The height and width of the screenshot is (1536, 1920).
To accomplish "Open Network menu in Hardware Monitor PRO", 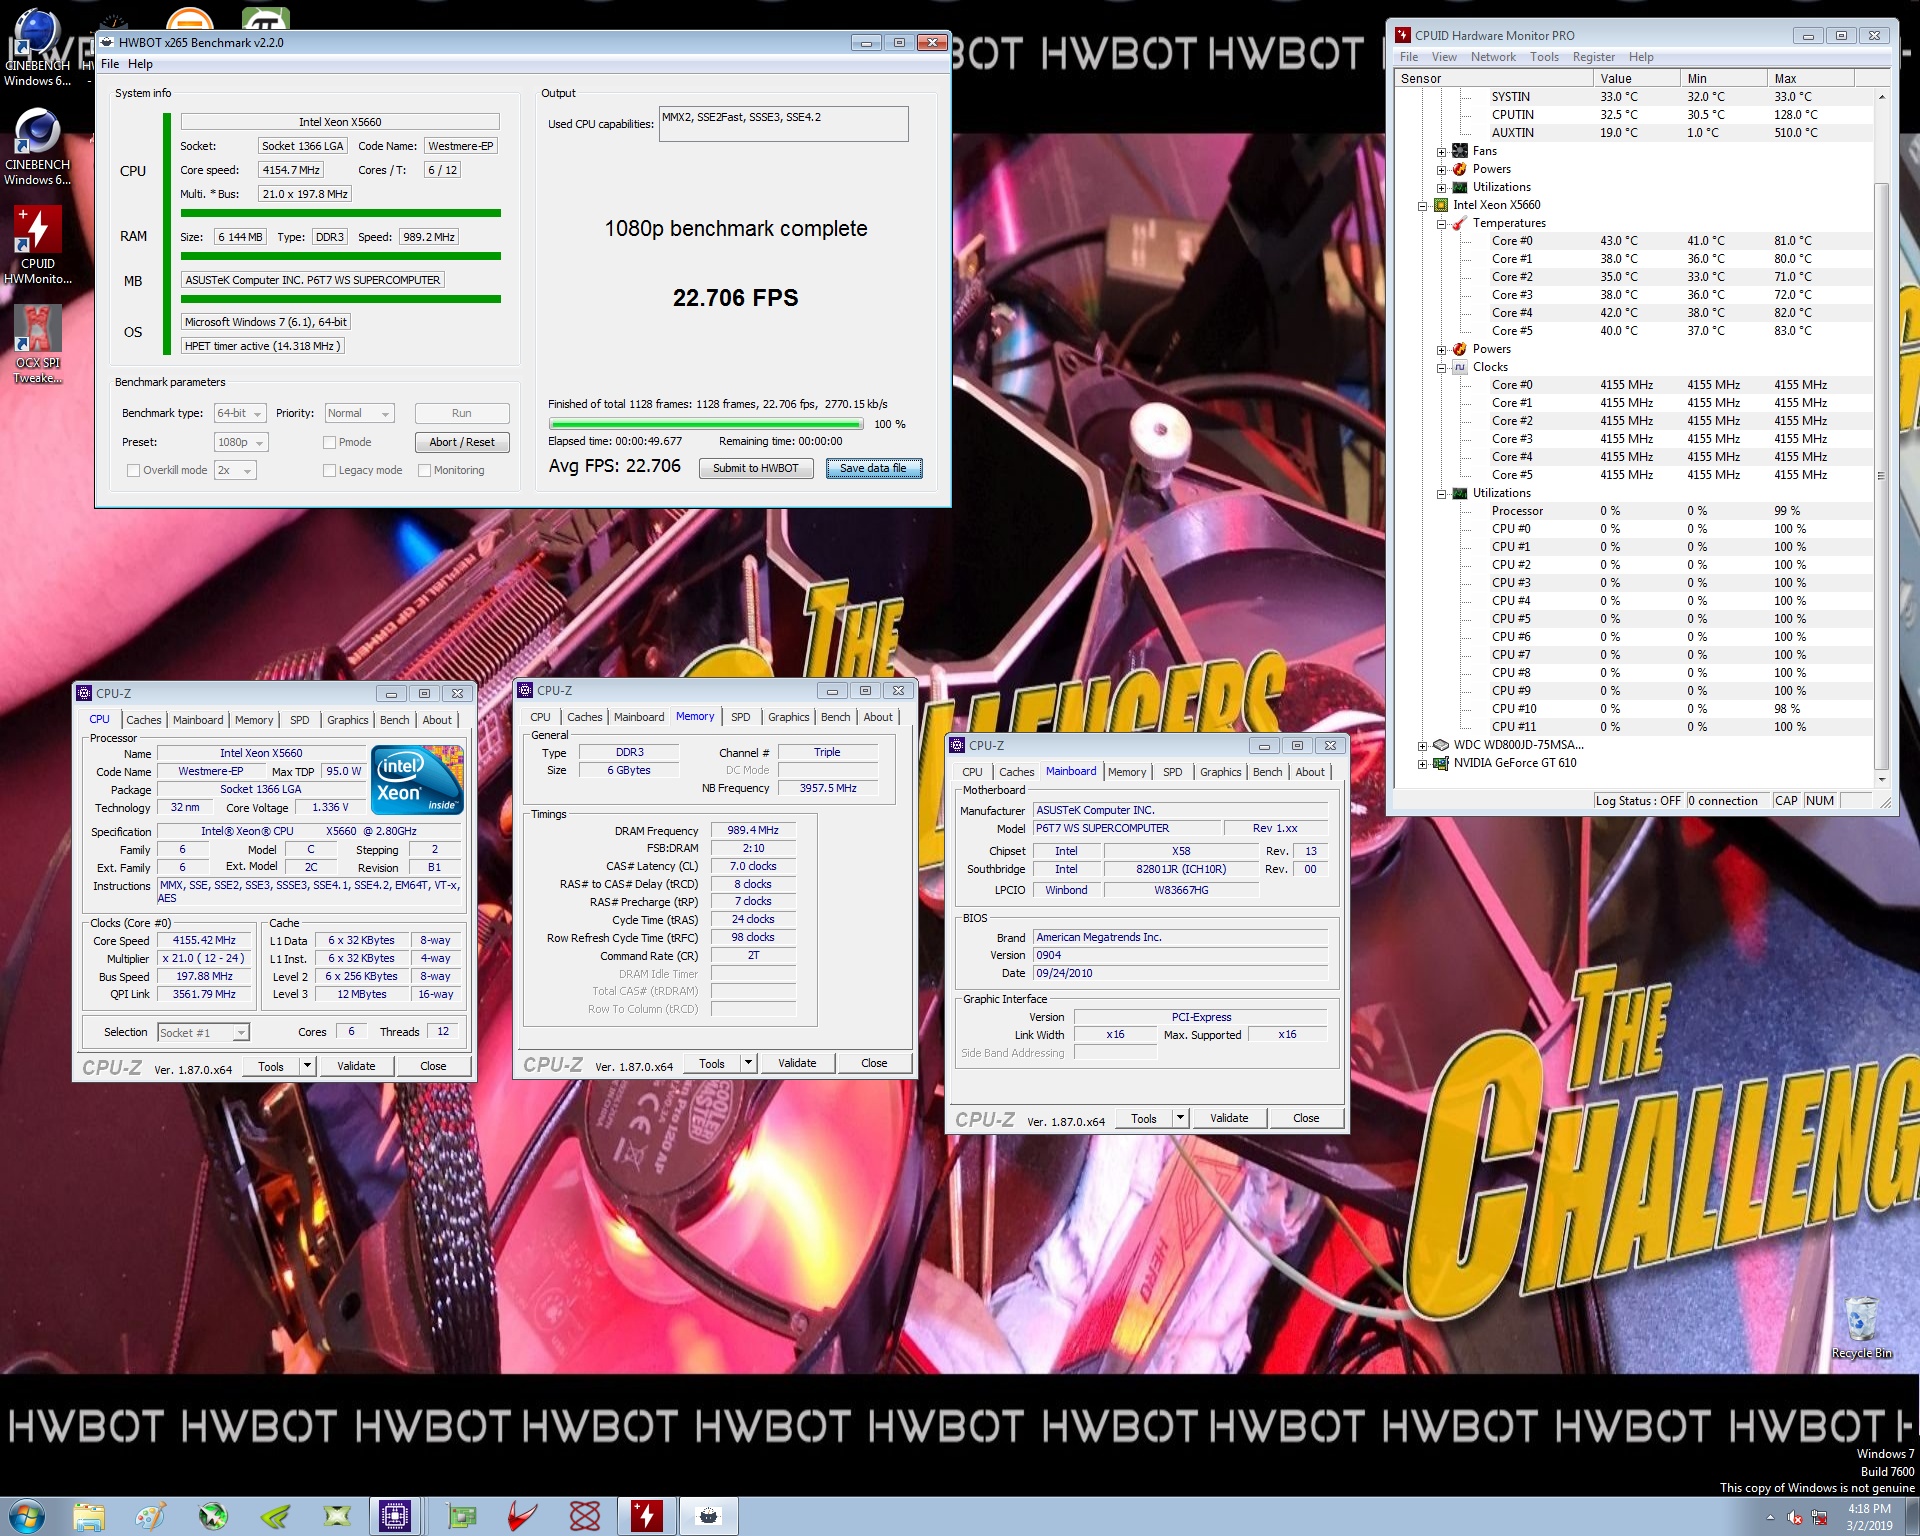I will click(x=1493, y=57).
